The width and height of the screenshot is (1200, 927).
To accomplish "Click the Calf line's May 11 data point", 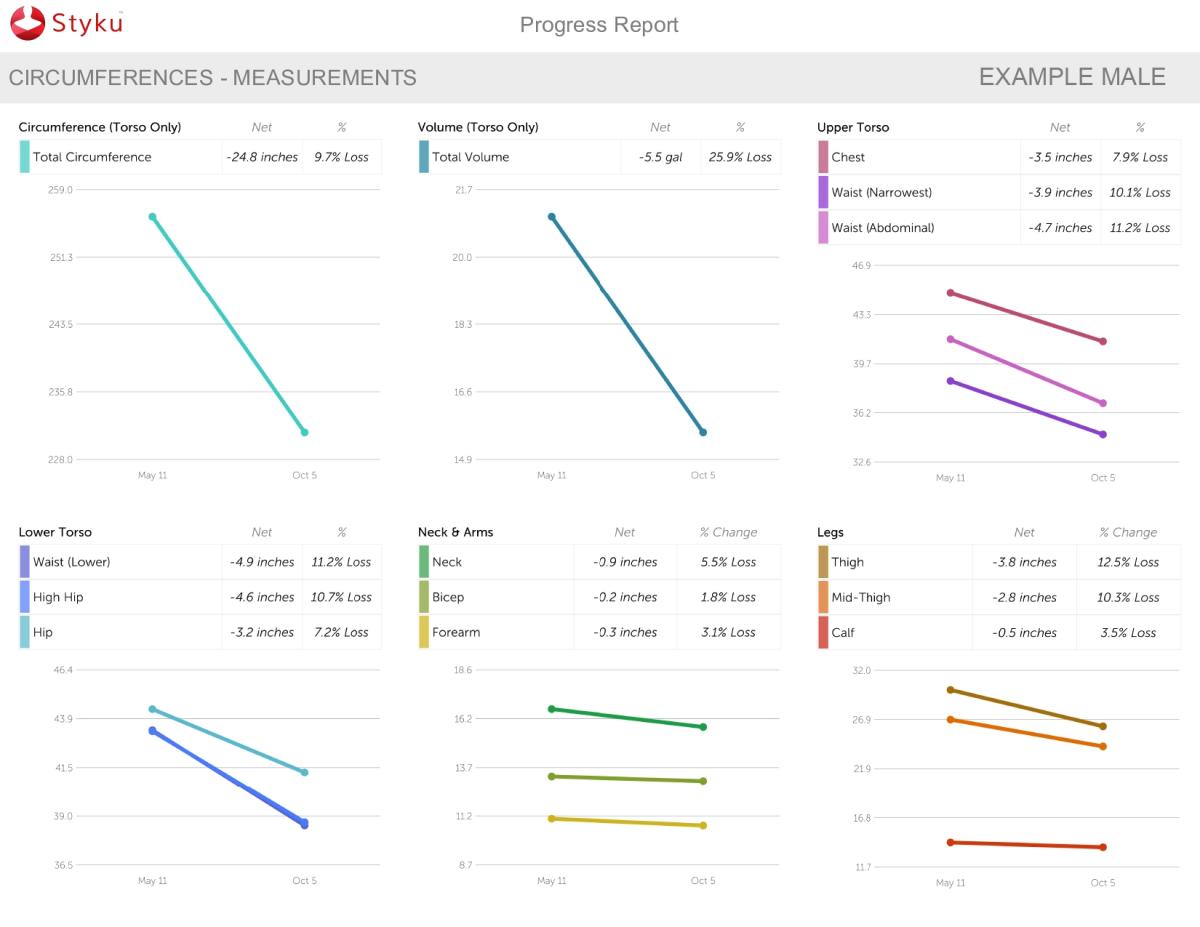I will click(x=950, y=842).
